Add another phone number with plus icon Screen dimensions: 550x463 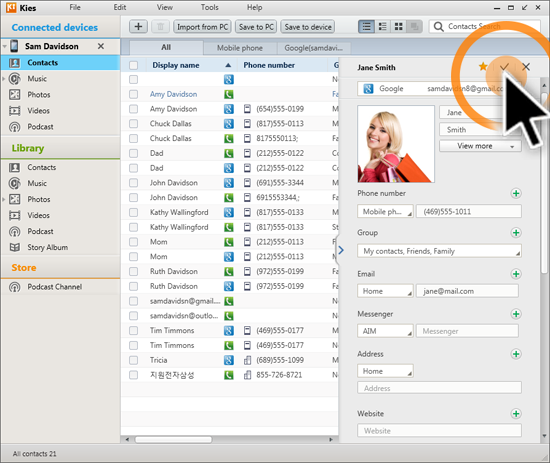[x=516, y=193]
